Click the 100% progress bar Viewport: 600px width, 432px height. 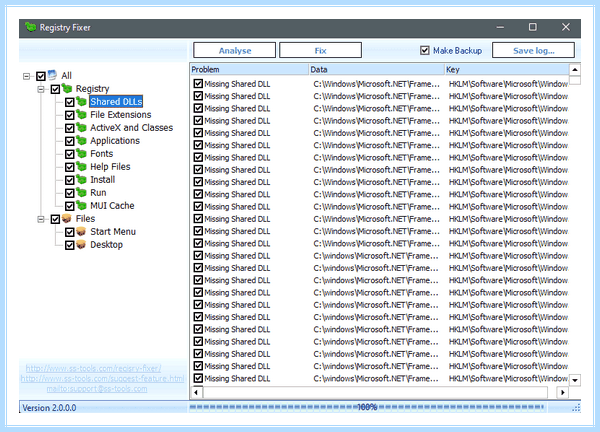pos(367,407)
